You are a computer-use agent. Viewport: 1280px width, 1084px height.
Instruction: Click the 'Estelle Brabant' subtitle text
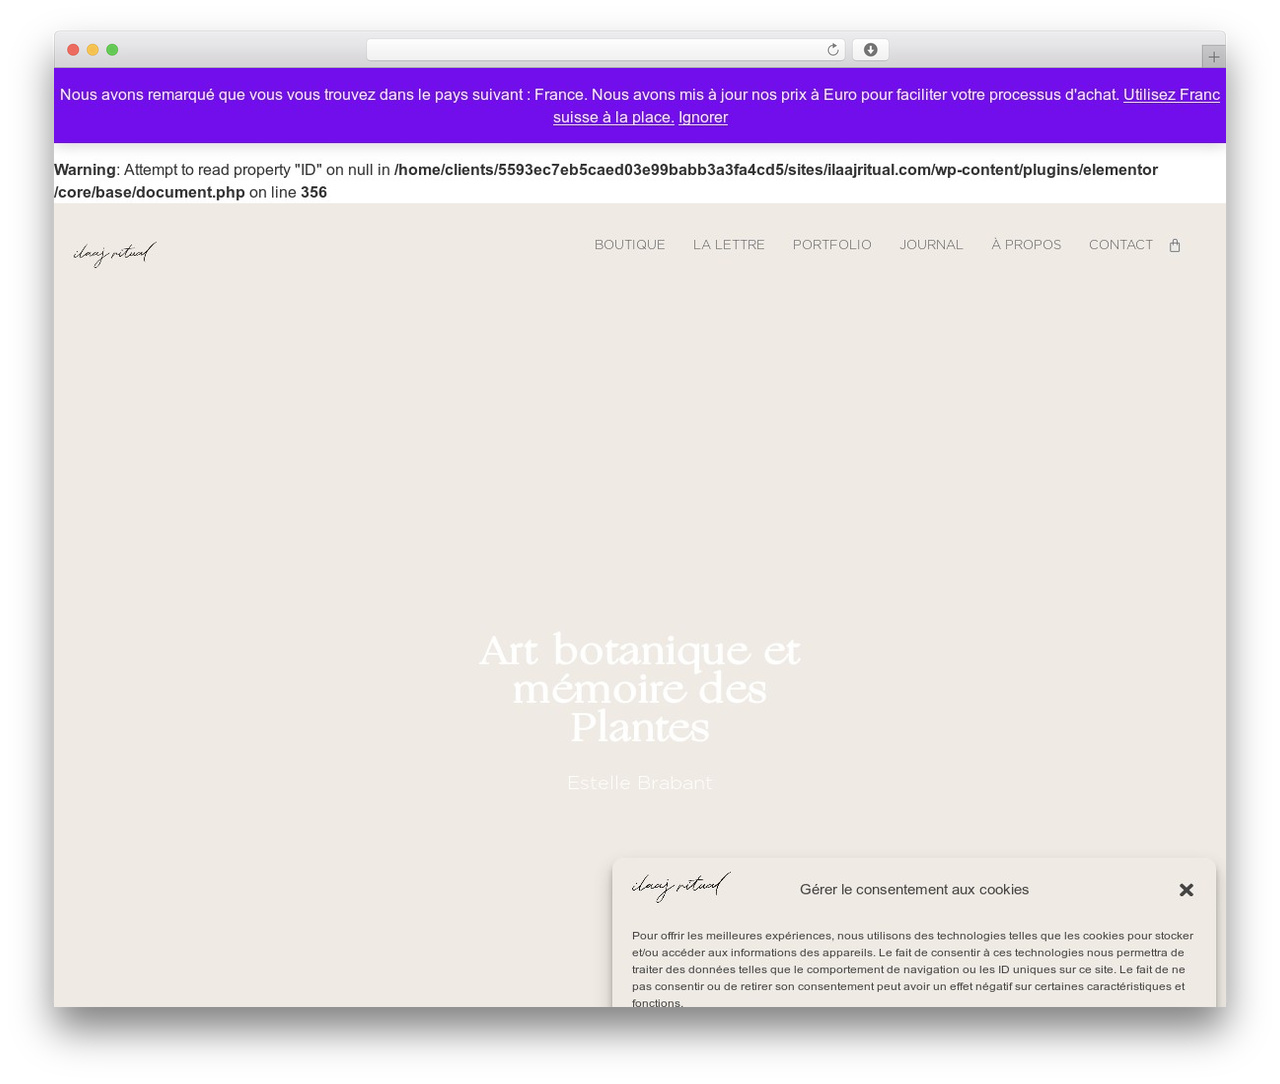click(x=640, y=783)
